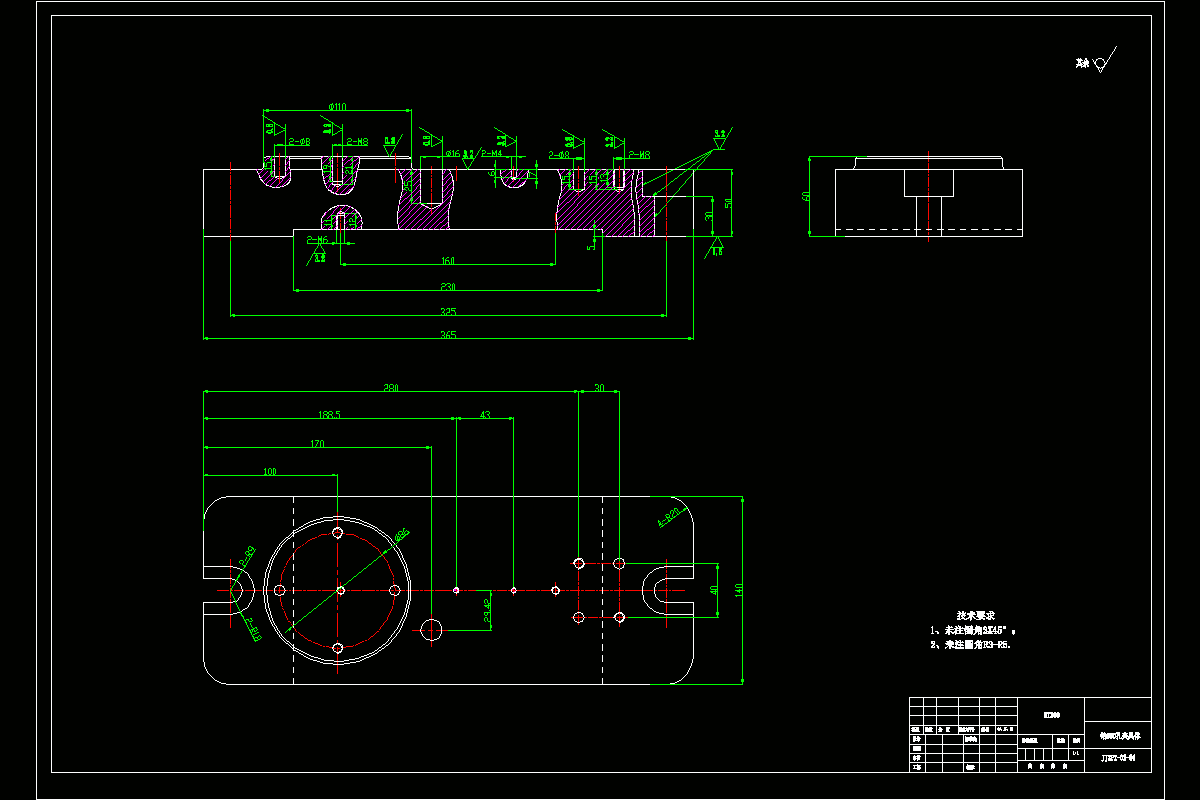Screen dimensions: 1200x800
Task: Select the 43 dimension text
Action: pyautogui.click(x=485, y=414)
